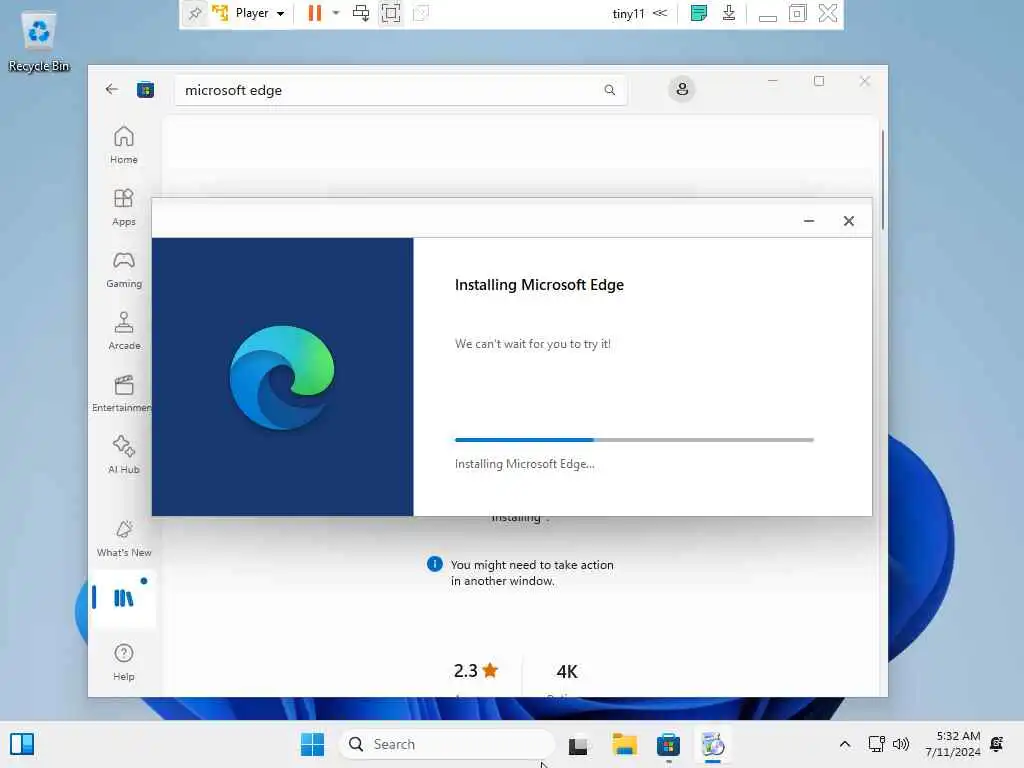Go back using the Store back arrow

112,89
